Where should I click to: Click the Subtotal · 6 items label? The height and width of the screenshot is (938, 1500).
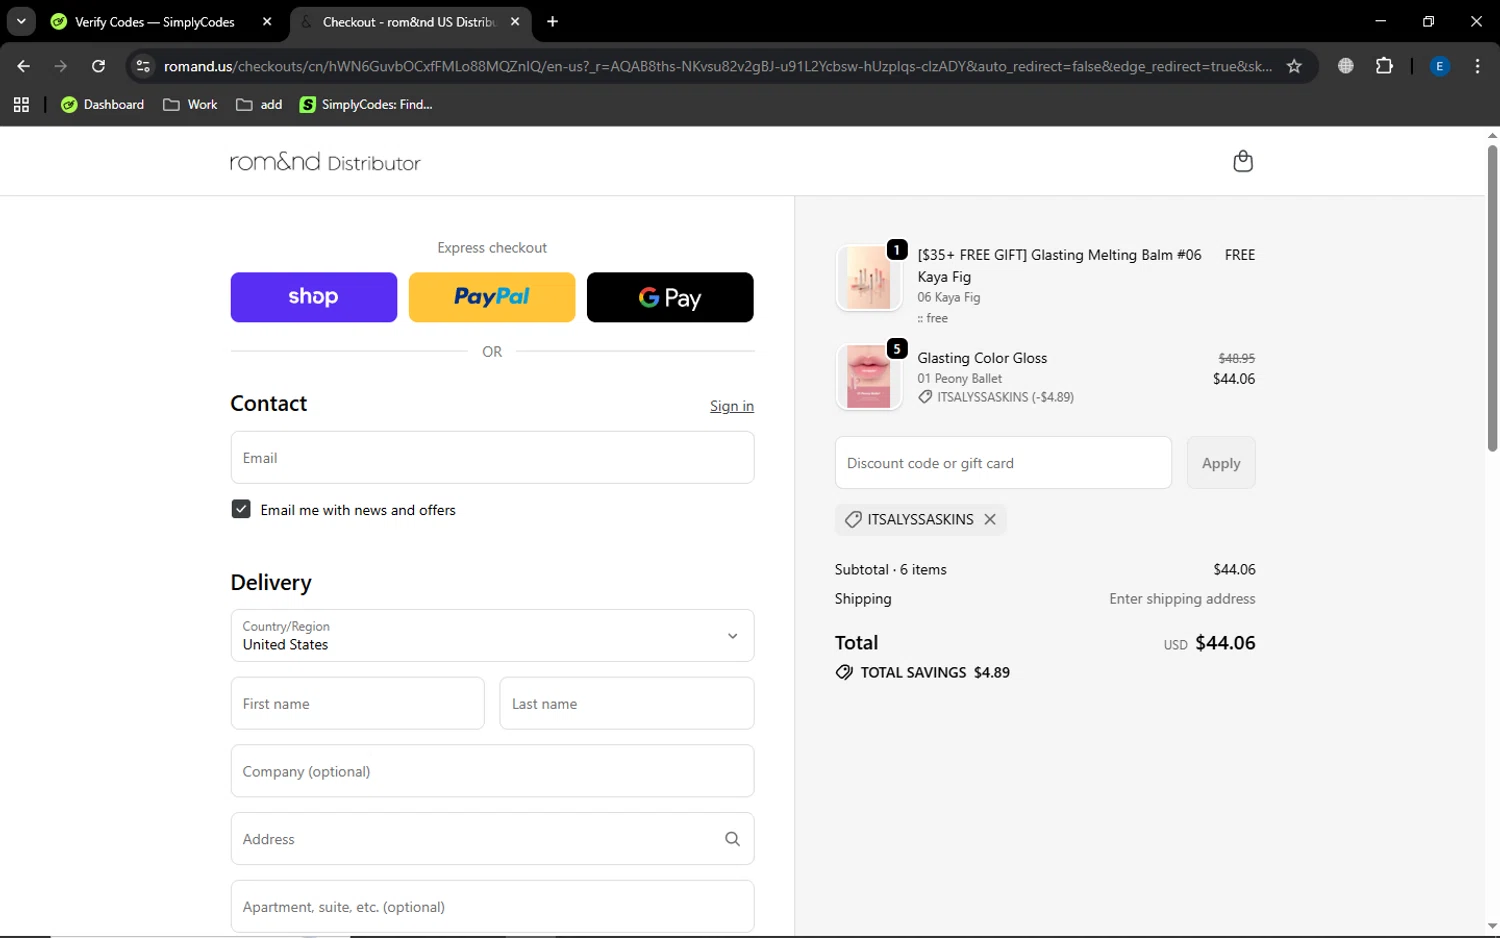pos(891,570)
